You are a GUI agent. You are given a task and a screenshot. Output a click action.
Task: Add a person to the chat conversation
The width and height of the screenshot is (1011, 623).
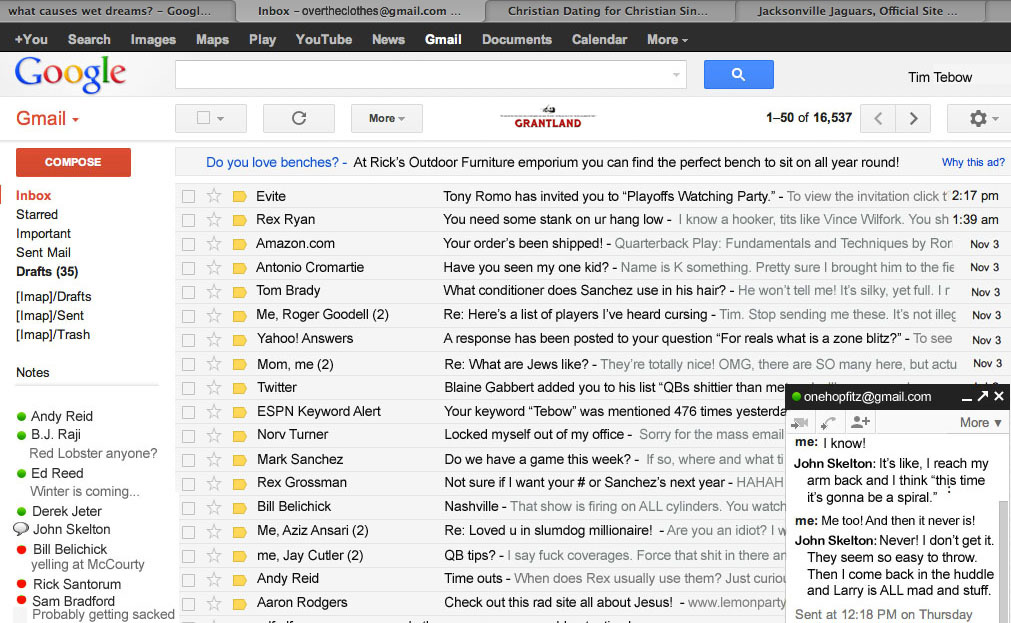[858, 422]
